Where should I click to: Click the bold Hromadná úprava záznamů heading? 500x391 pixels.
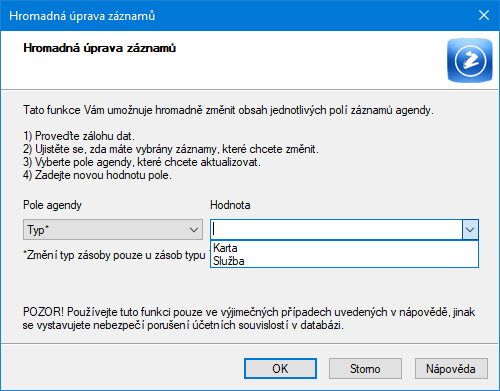99,48
